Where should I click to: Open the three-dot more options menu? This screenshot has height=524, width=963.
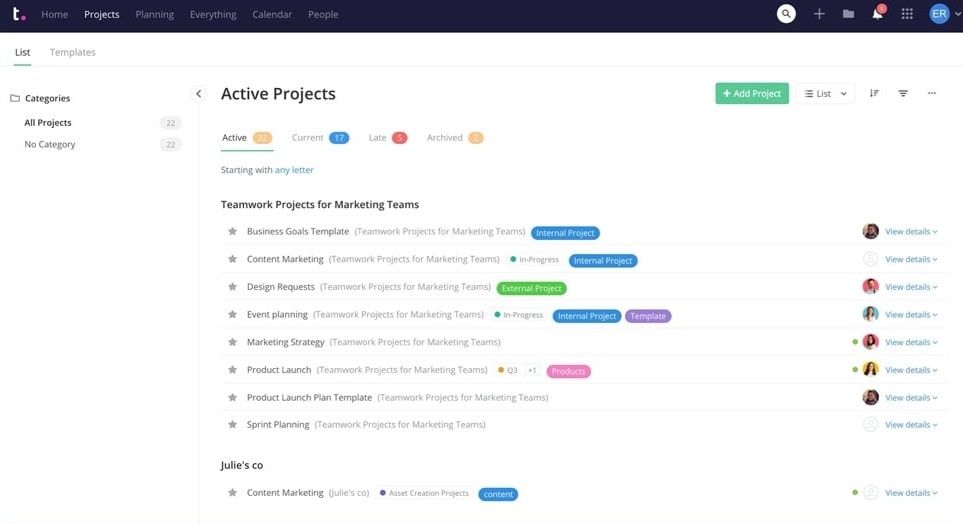click(x=932, y=93)
